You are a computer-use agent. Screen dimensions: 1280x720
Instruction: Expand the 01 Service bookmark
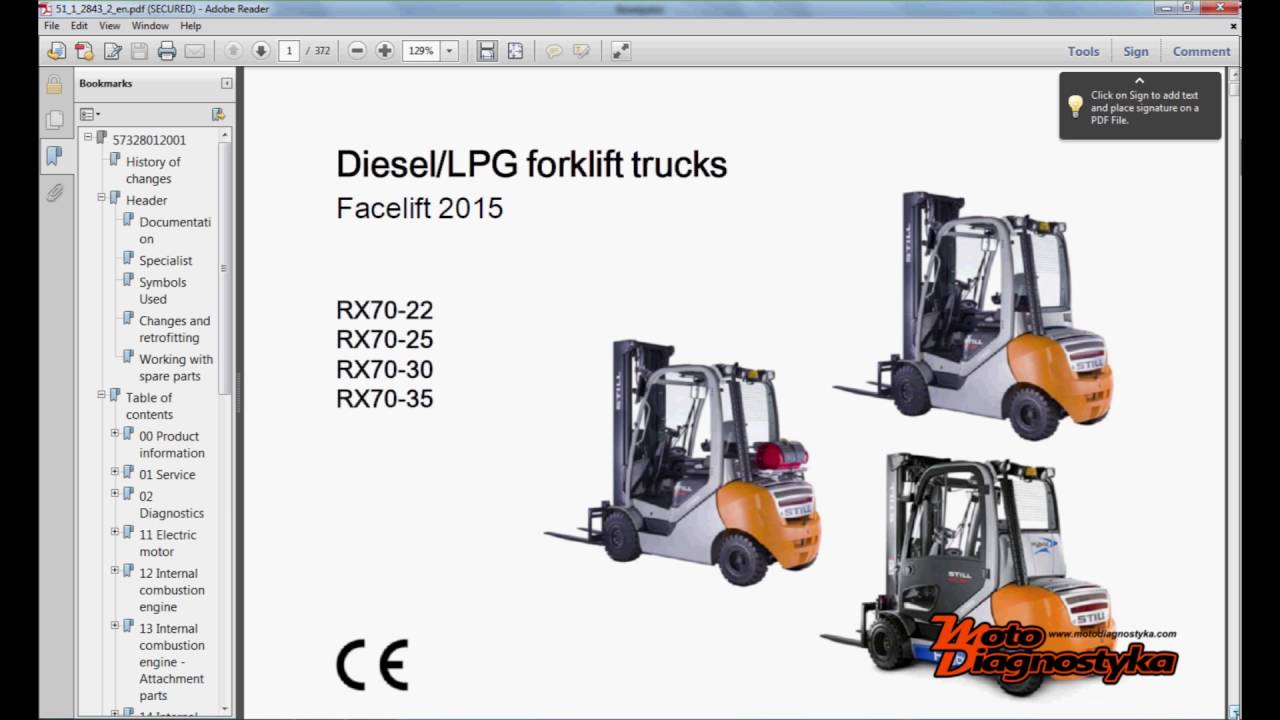tap(115, 472)
